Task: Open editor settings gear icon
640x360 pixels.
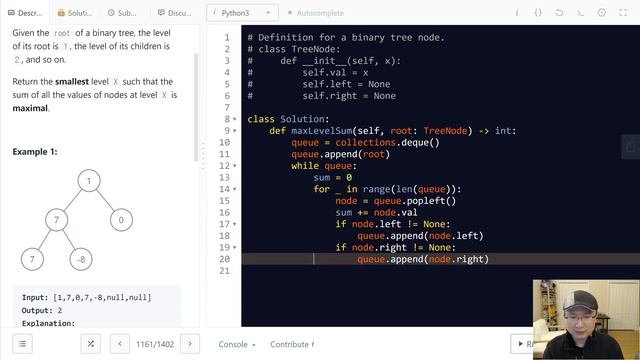Action: coord(602,13)
